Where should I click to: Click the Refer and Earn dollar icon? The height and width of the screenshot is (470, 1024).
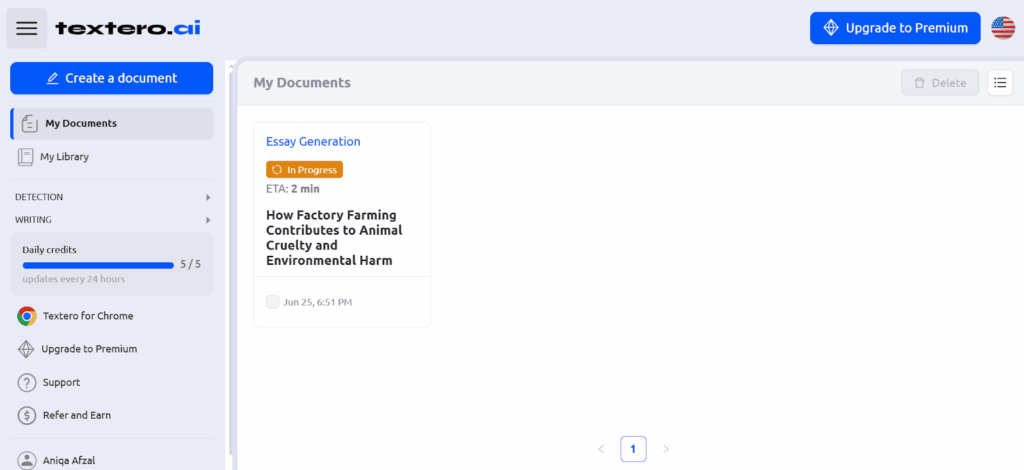point(27,415)
